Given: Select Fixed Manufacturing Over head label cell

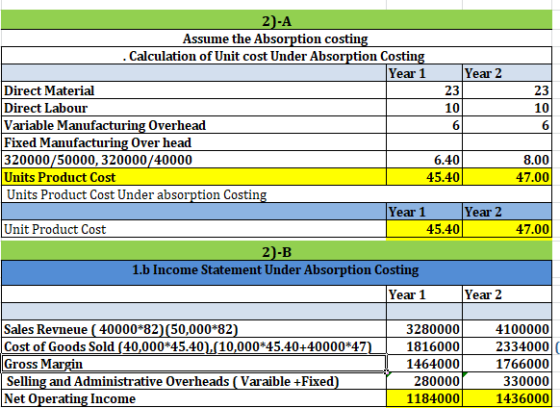Looking at the screenshot, I should click(194, 142).
